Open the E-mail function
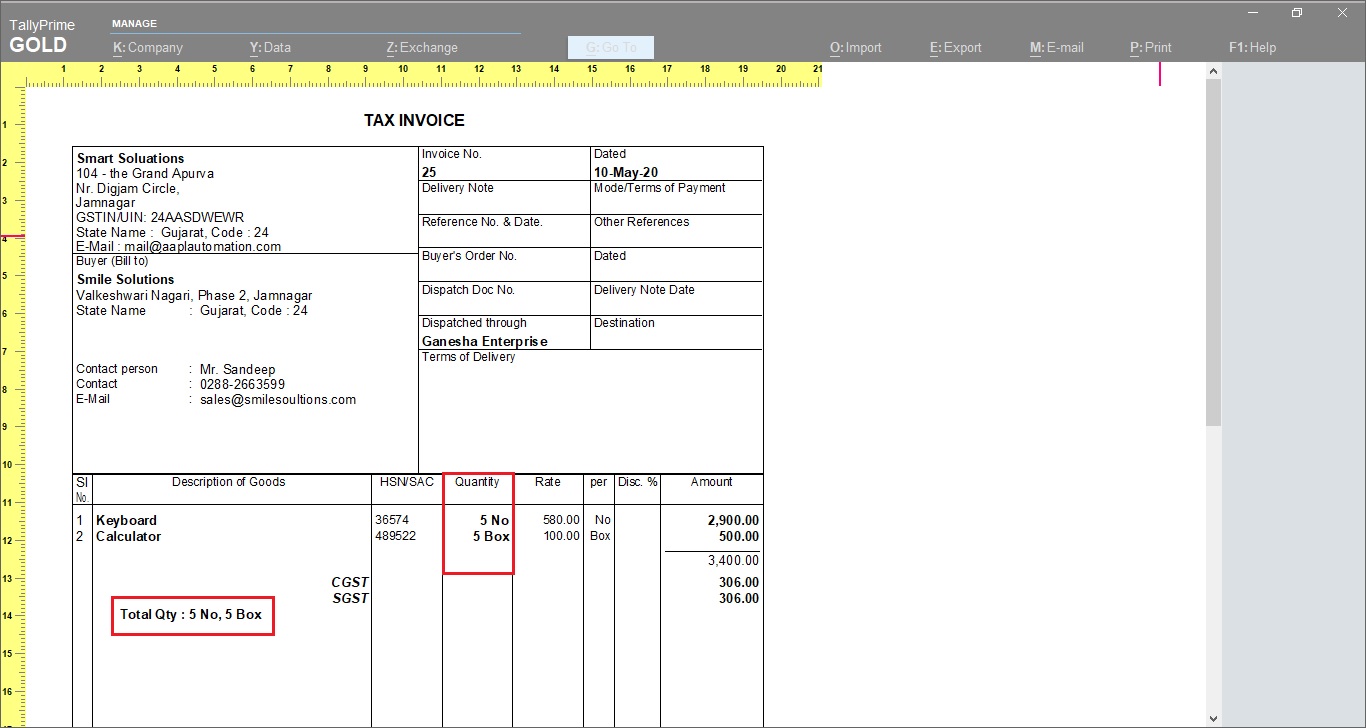 pos(1056,47)
